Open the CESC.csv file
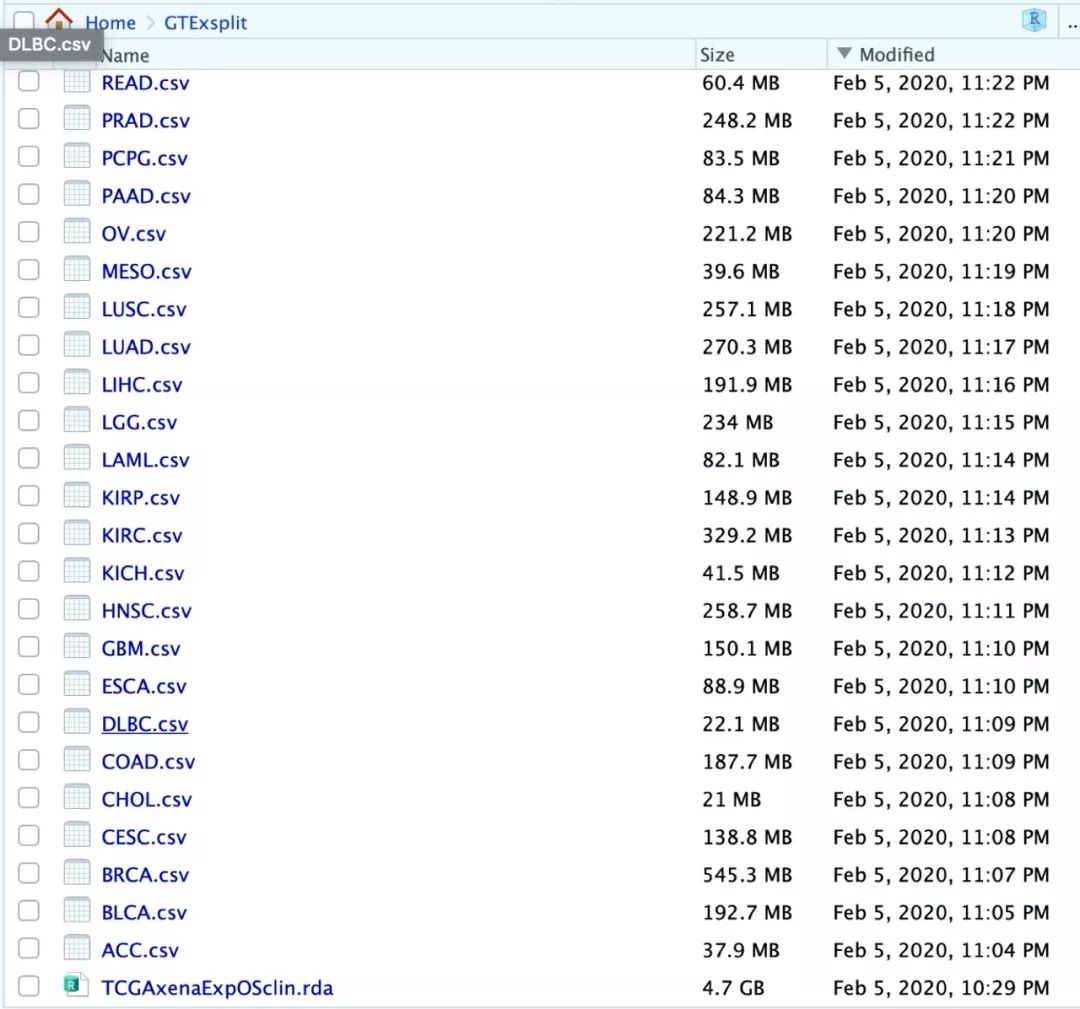The image size is (1080, 1009). pyautogui.click(x=144, y=837)
